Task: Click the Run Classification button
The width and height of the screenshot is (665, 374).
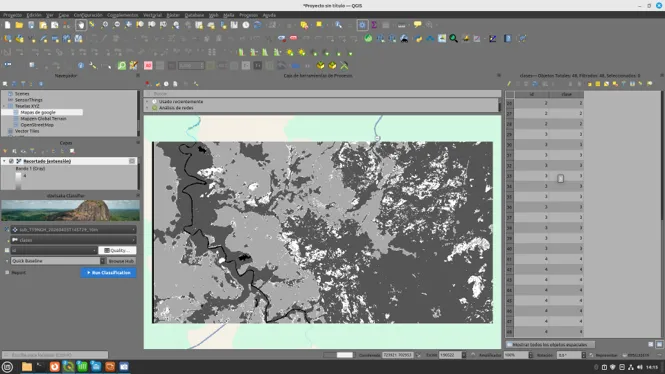Action: tap(109, 273)
